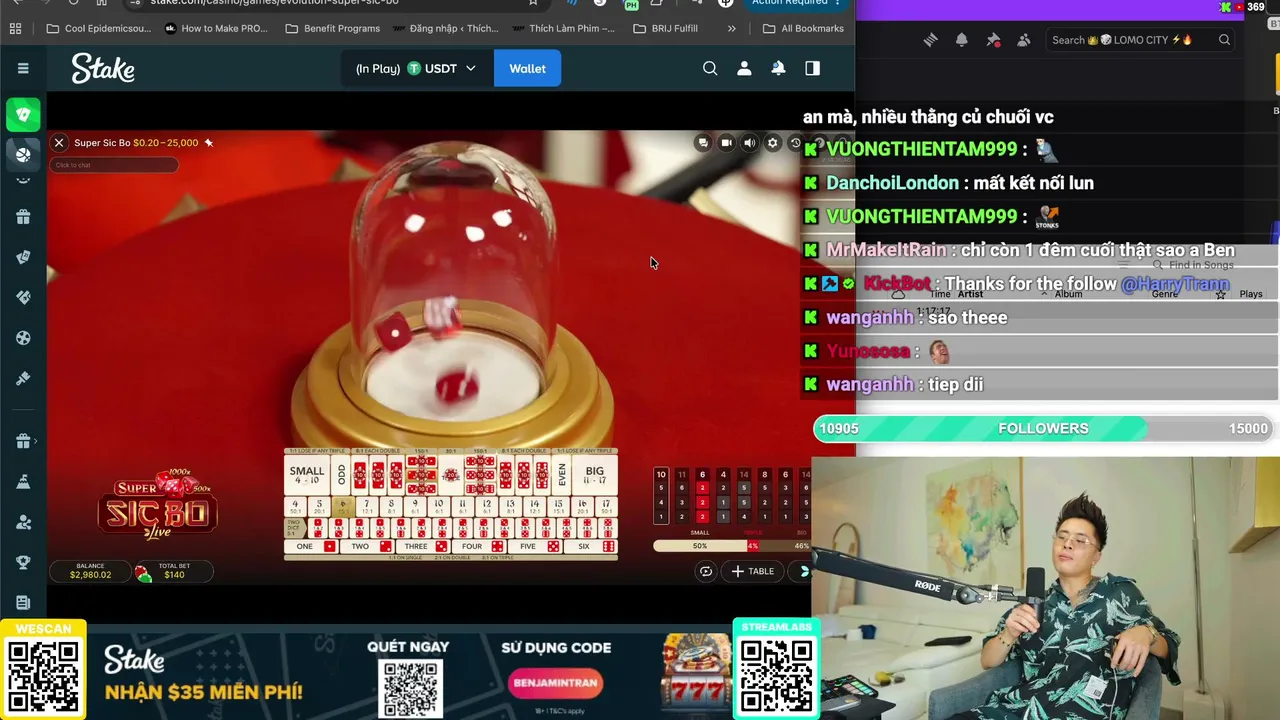Viewport: 1280px width, 720px height.
Task: Open the game chat bubble icon
Action: (x=703, y=143)
